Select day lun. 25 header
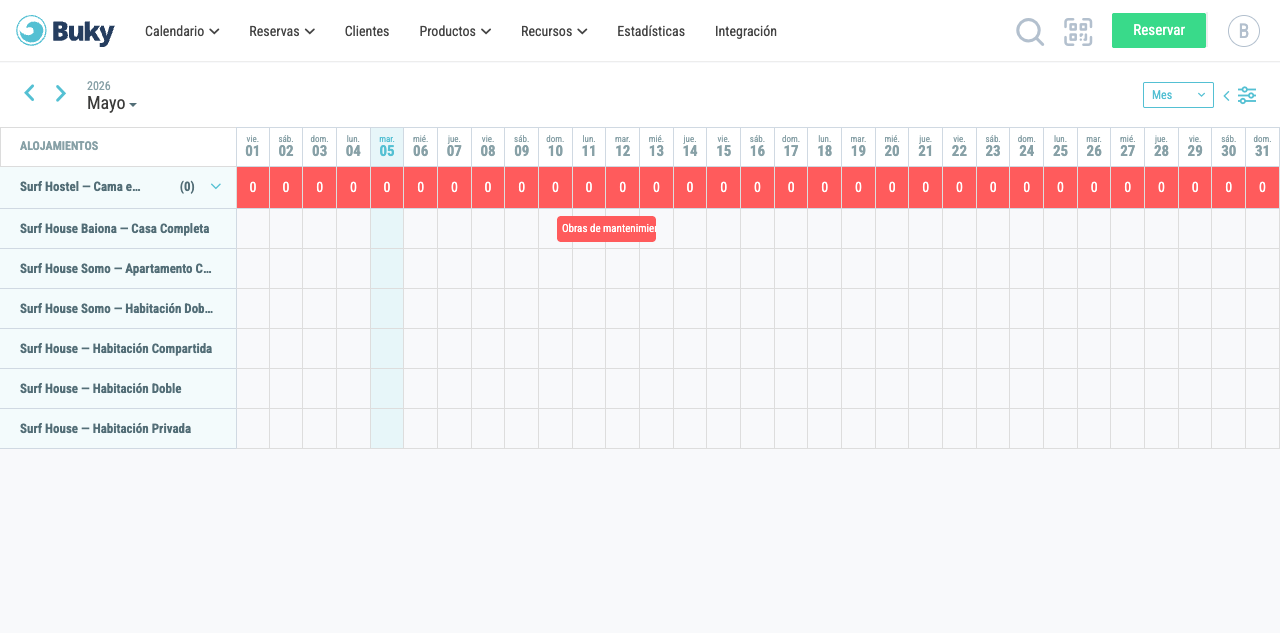The height and width of the screenshot is (633, 1280). [1060, 147]
